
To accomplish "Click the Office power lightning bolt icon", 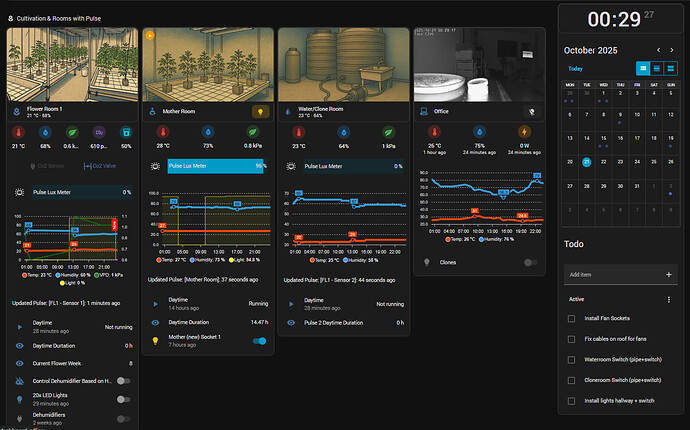I will (524, 131).
